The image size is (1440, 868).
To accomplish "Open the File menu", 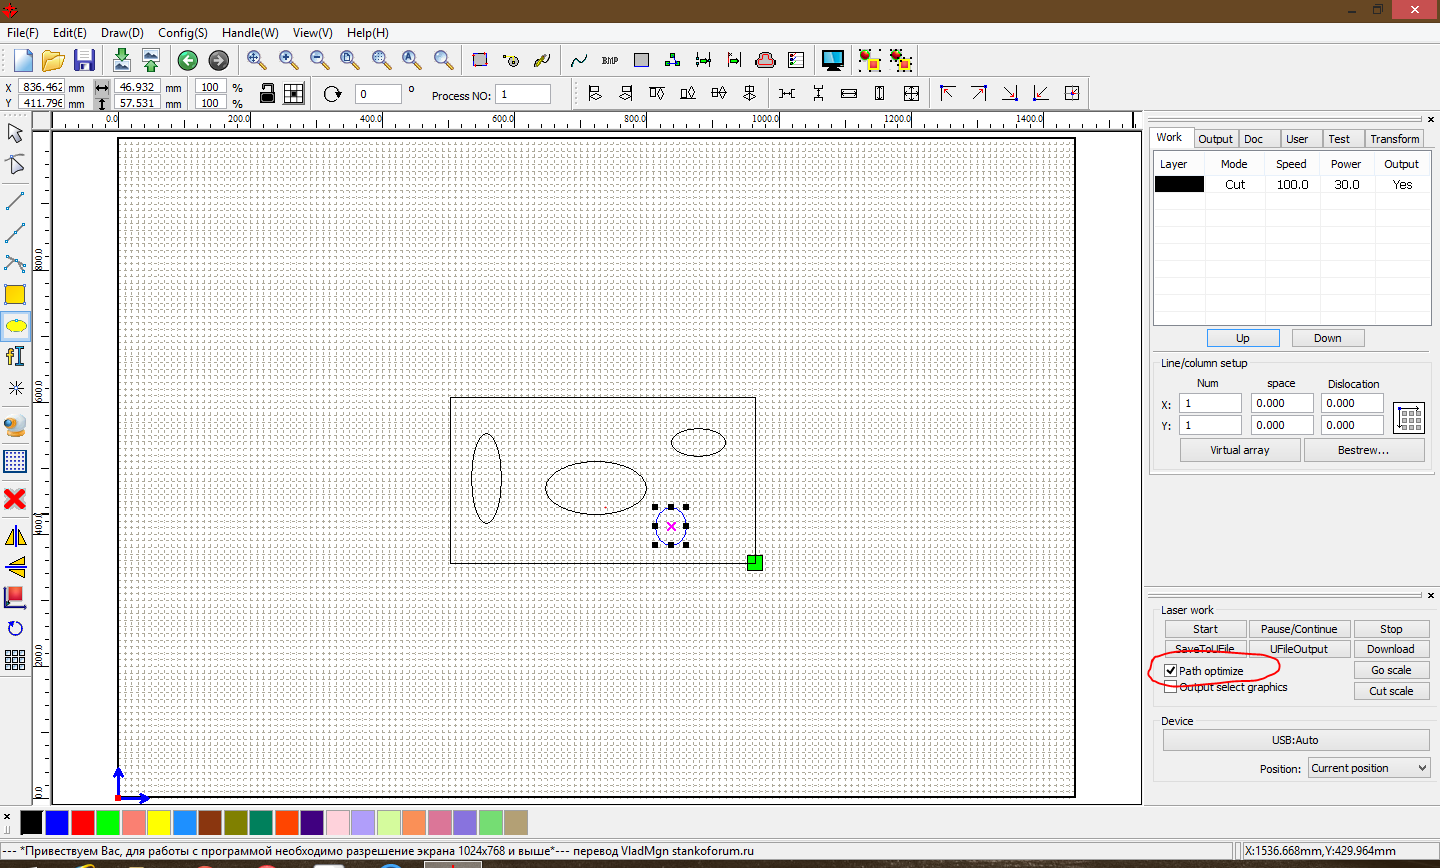I will (23, 33).
